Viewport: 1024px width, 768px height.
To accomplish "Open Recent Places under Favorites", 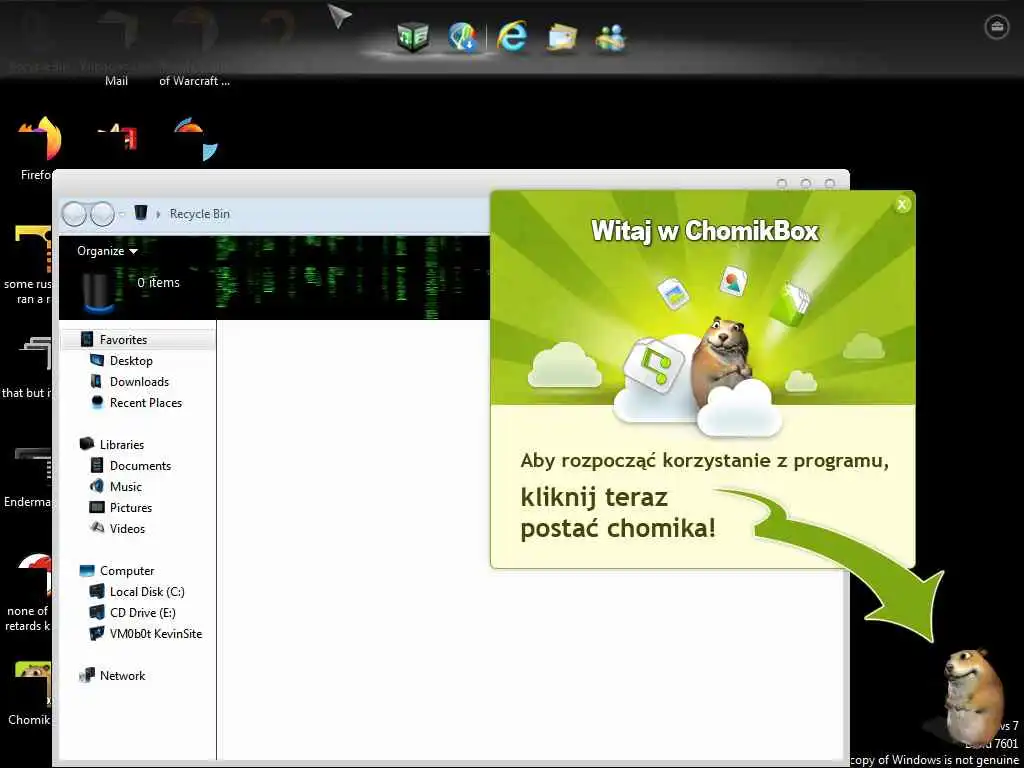I will [x=146, y=403].
